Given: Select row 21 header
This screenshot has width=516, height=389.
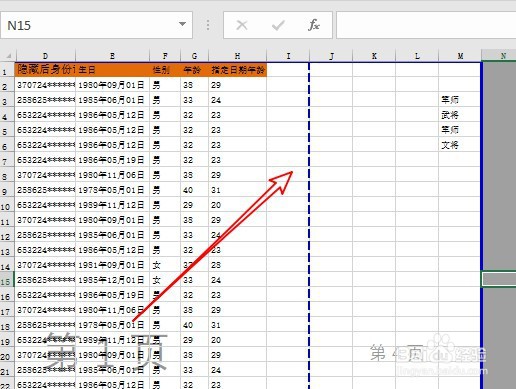Looking at the screenshot, I should [7, 370].
